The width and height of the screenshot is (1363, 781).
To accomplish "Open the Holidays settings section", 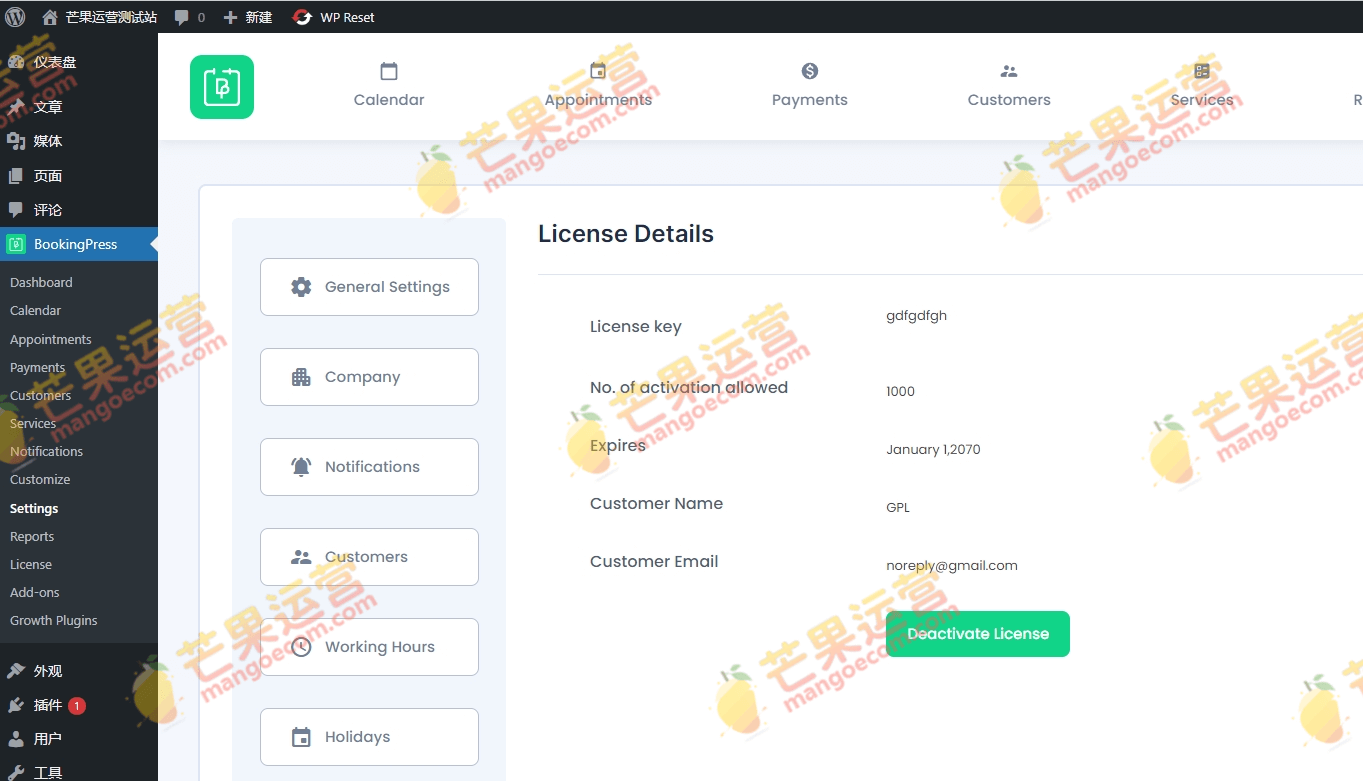I will tap(368, 736).
